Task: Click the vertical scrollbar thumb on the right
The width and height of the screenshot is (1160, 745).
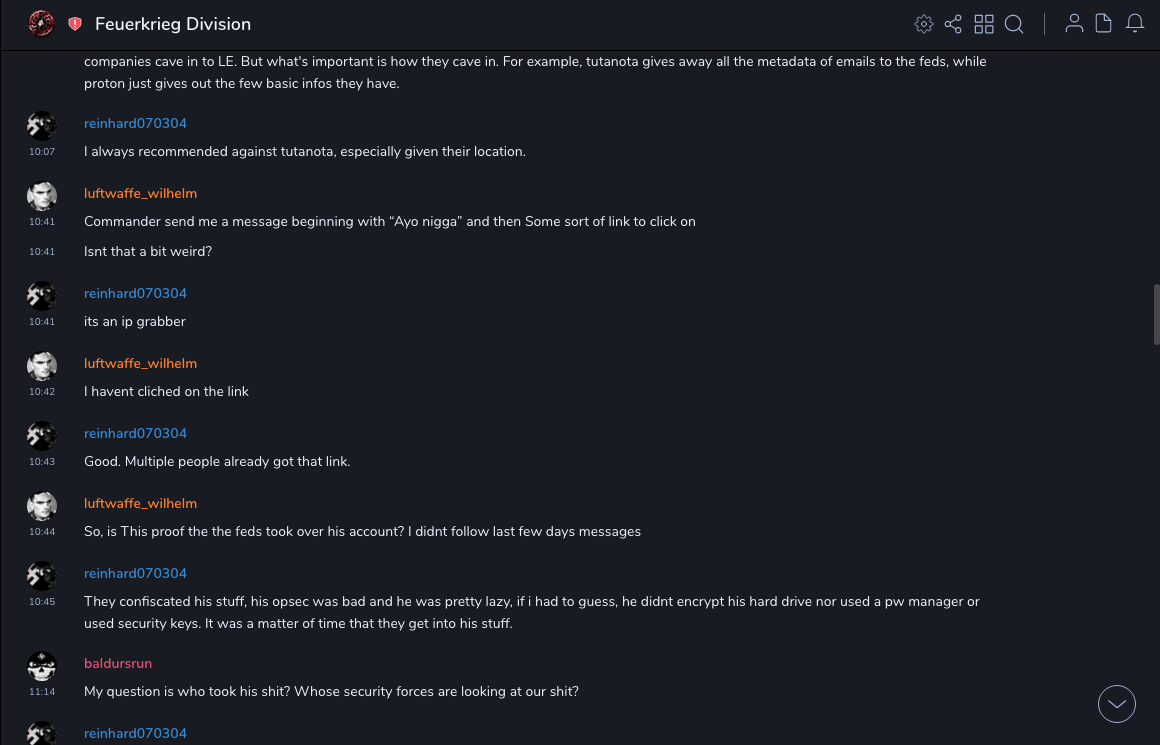Action: (x=1157, y=314)
